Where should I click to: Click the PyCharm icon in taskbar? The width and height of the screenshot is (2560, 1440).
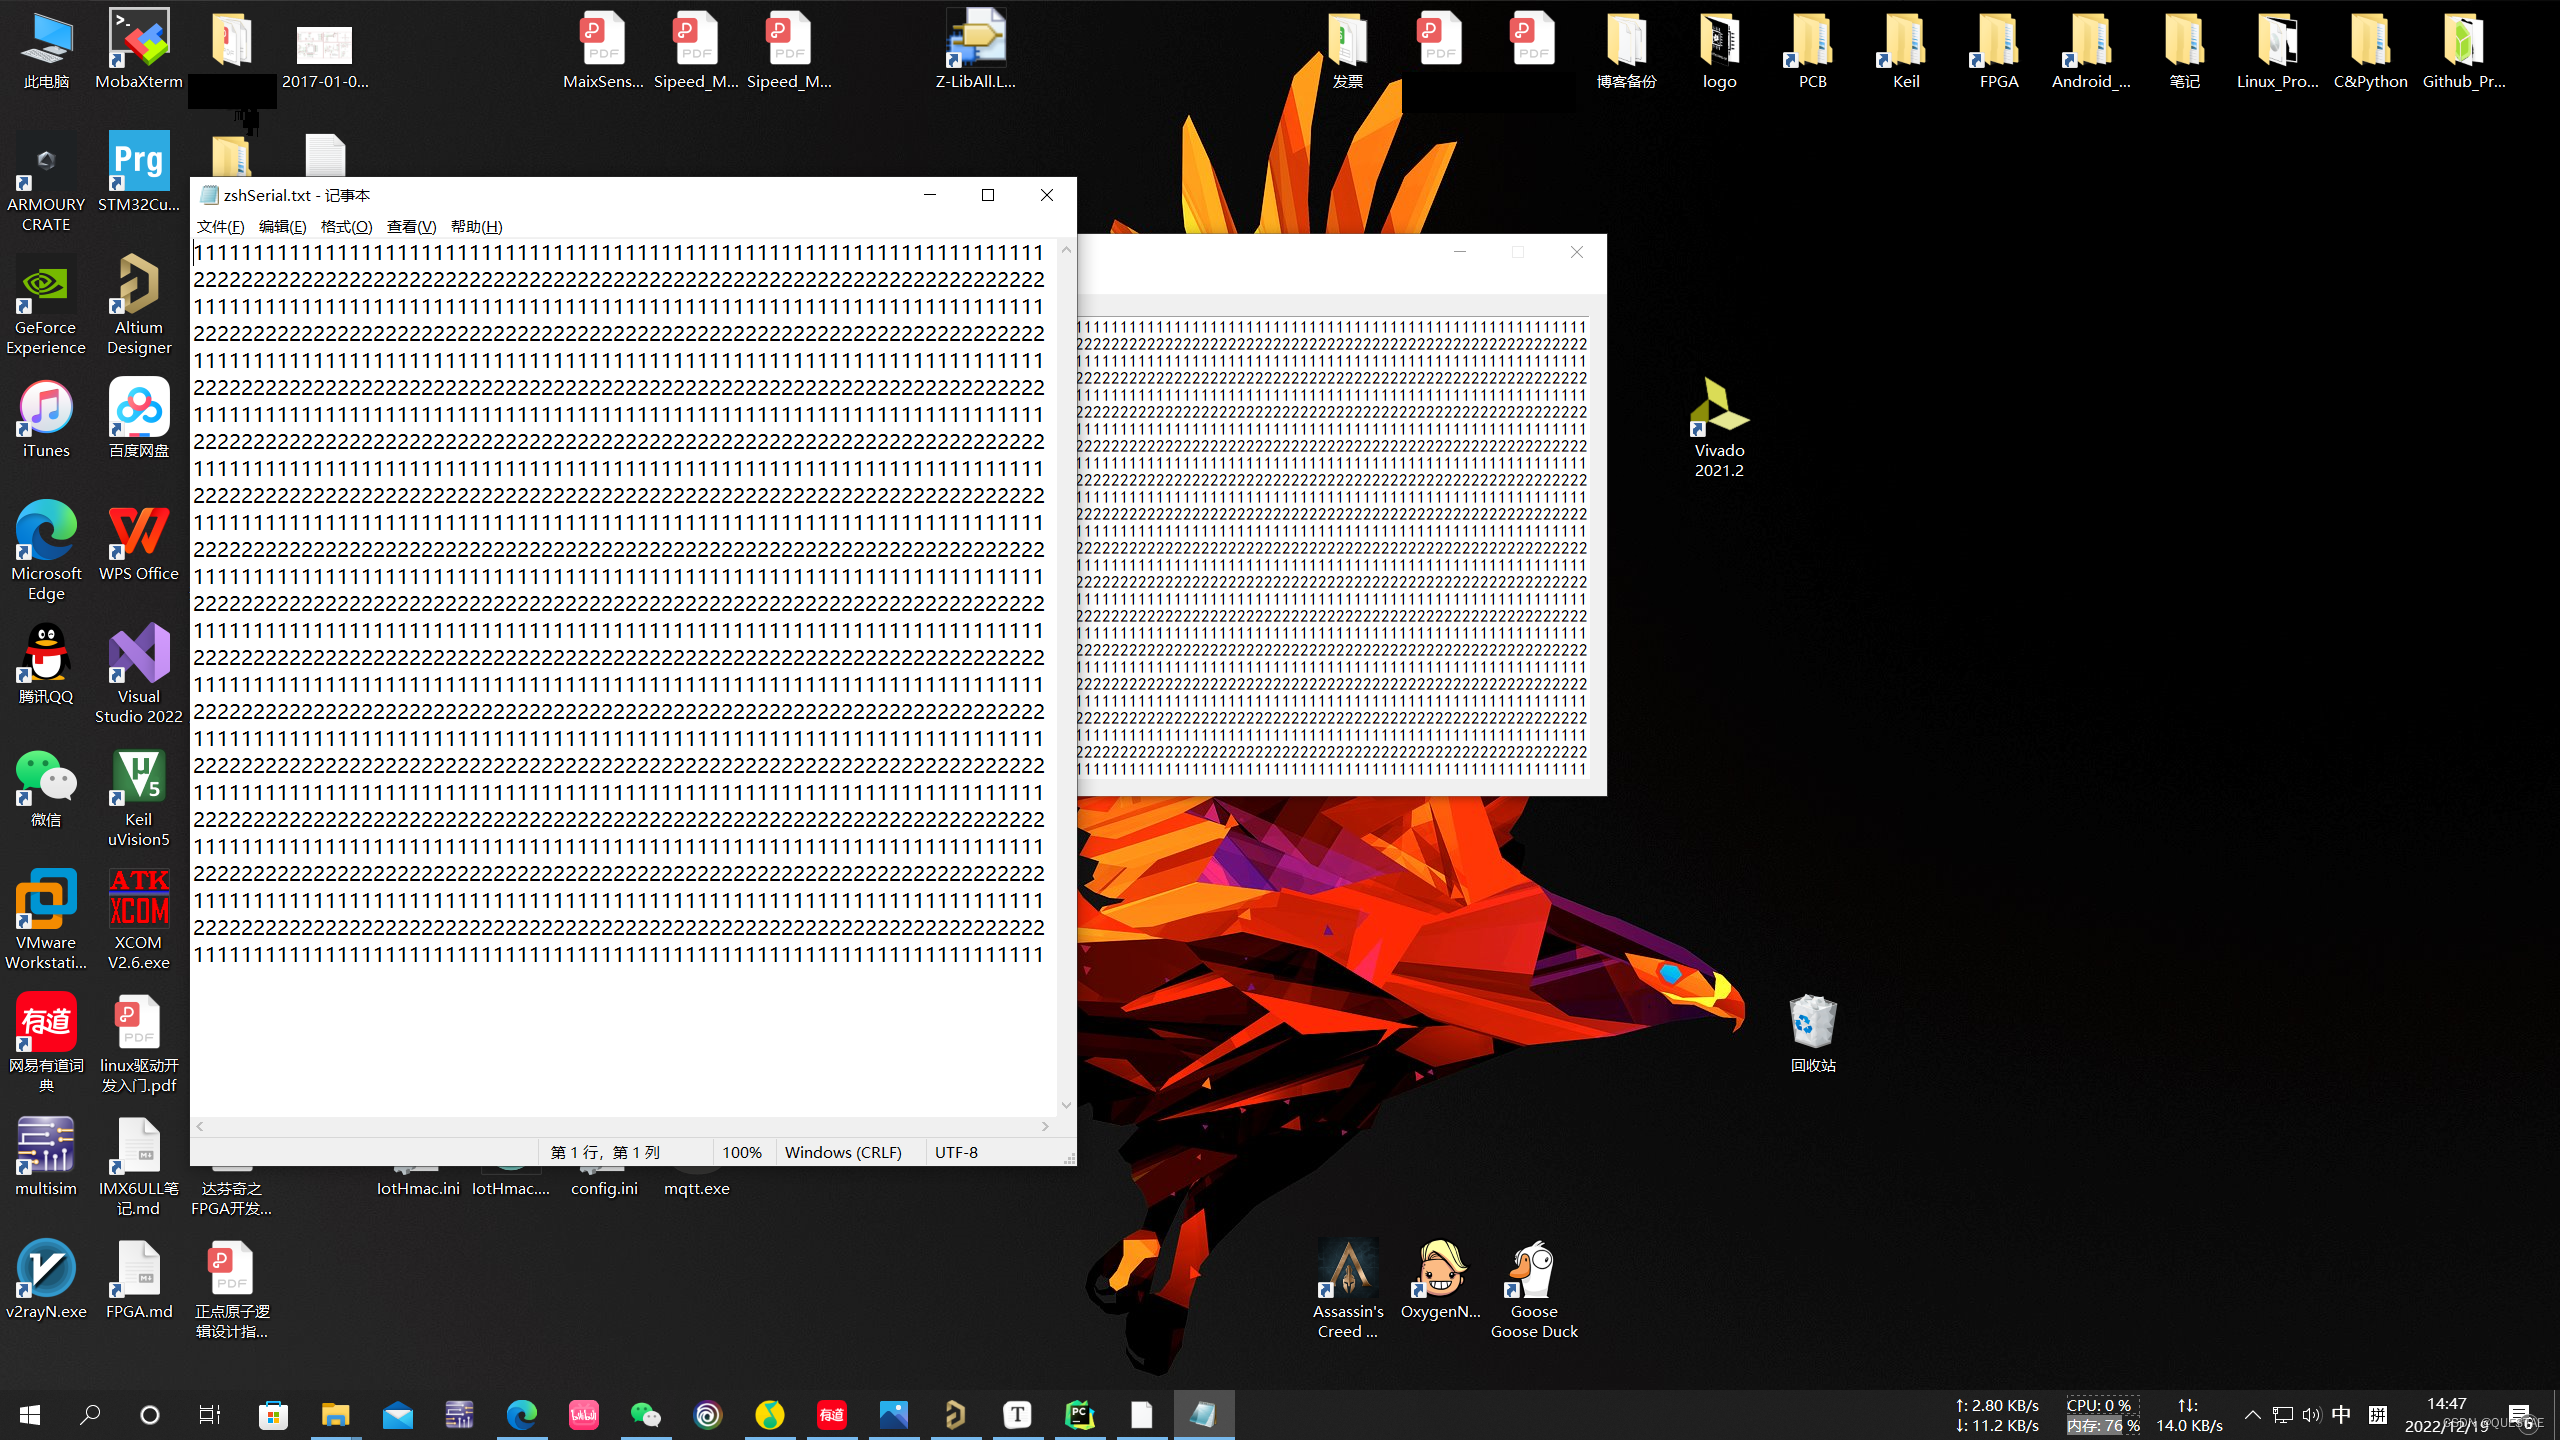1080,1414
